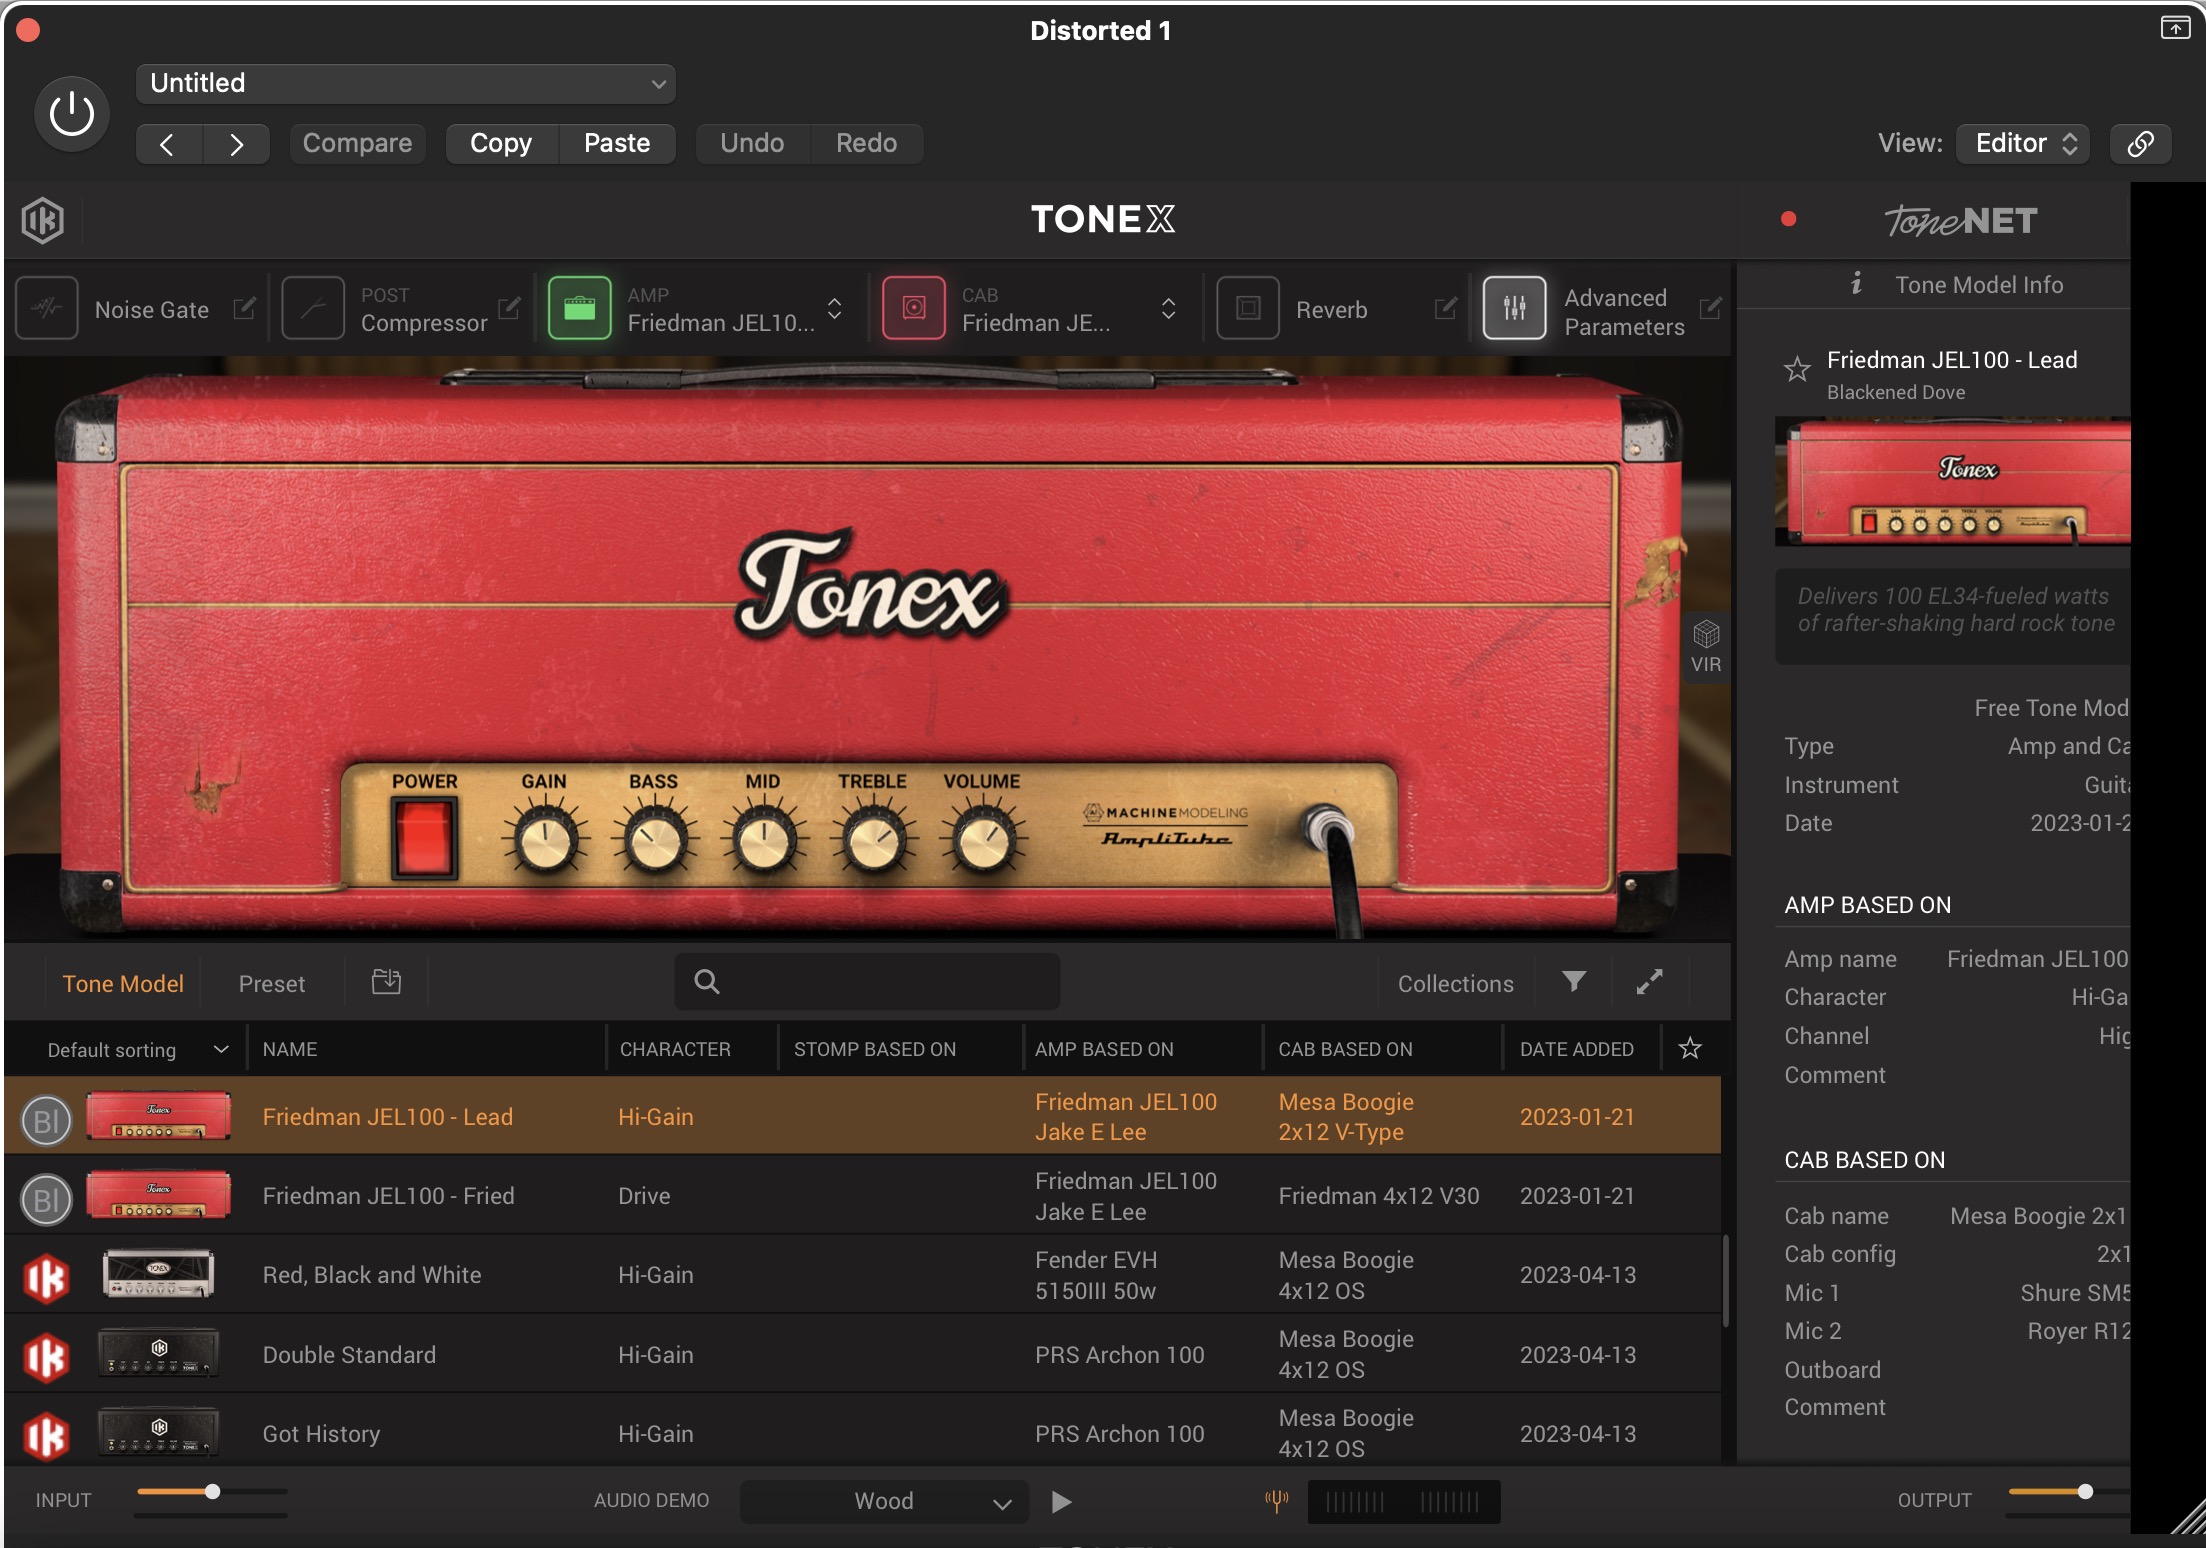Open the Untitled preset dropdown
The image size is (2206, 1548).
click(405, 83)
